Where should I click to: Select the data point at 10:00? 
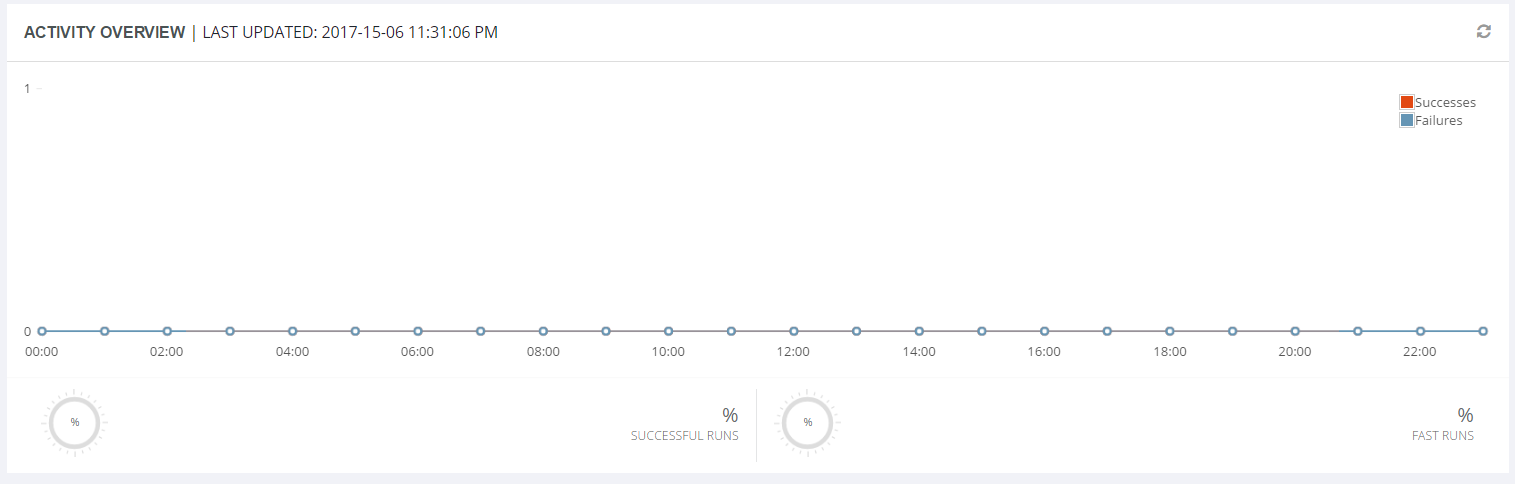tap(668, 331)
